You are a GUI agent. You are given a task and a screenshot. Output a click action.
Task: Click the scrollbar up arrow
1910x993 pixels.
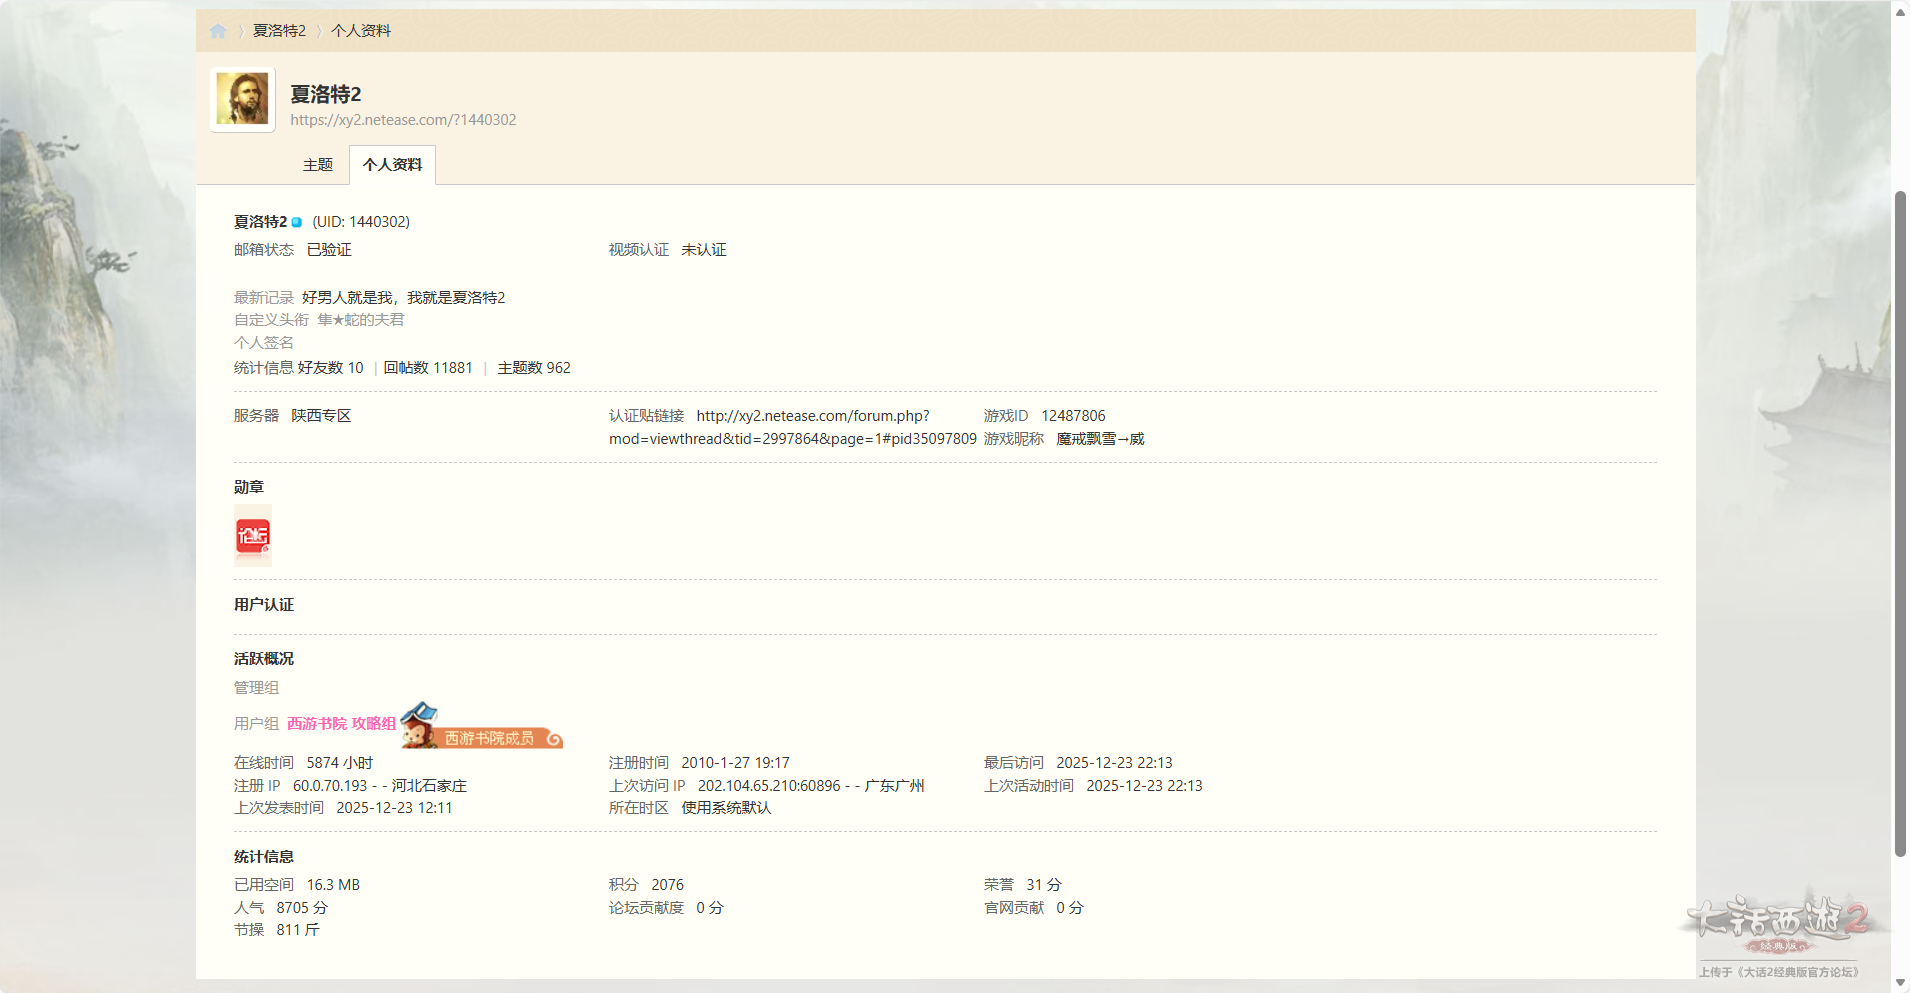click(x=1900, y=12)
